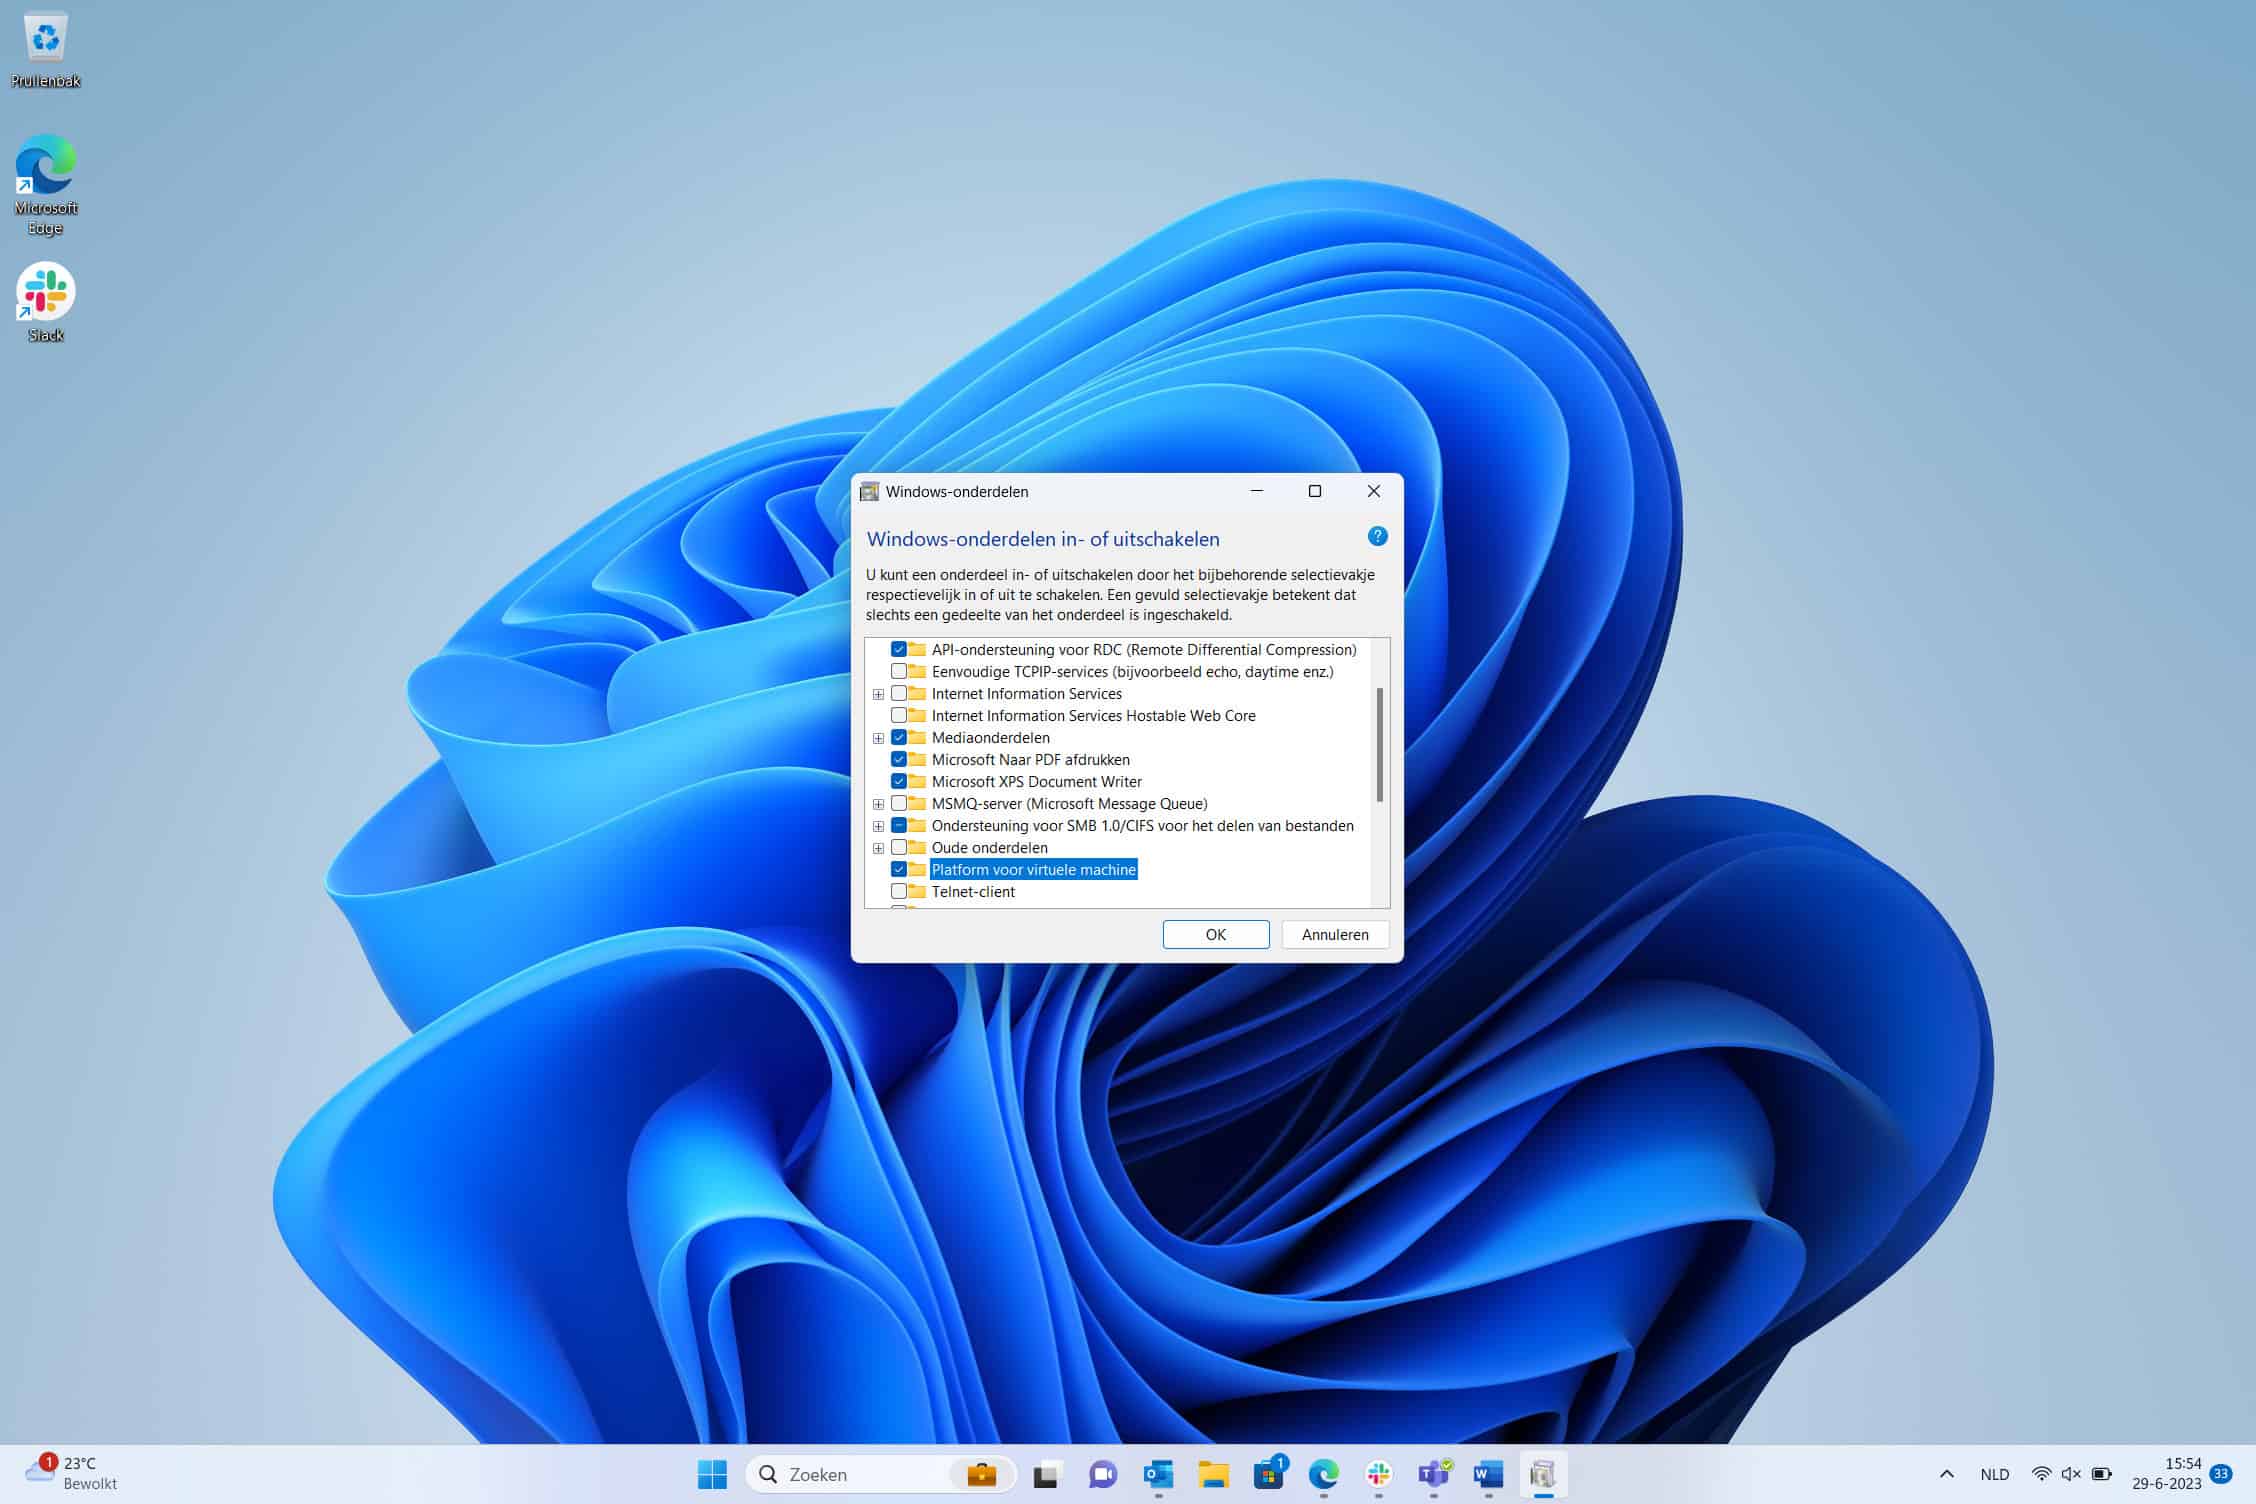Click the Annuleren button
2256x1504 pixels.
(1335, 934)
